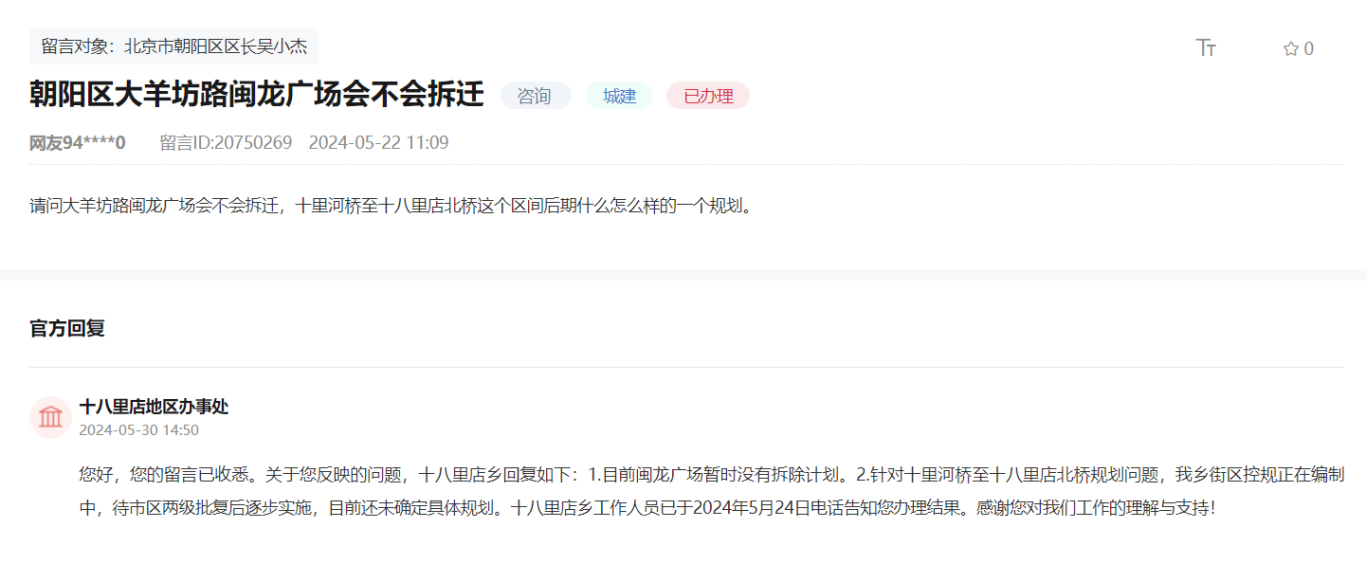
Task: Select the 城建 topic tag
Action: [x=619, y=96]
